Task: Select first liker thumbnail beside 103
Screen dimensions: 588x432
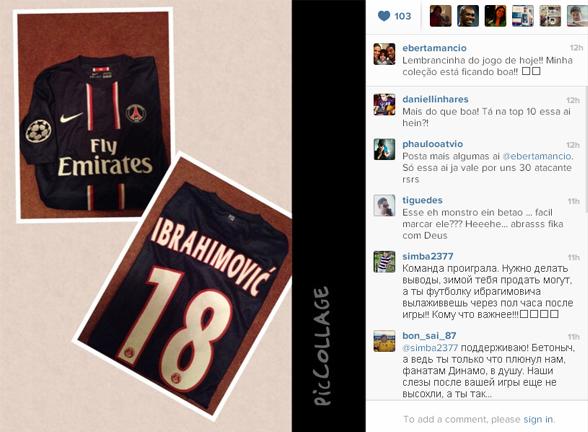Action: pos(440,16)
